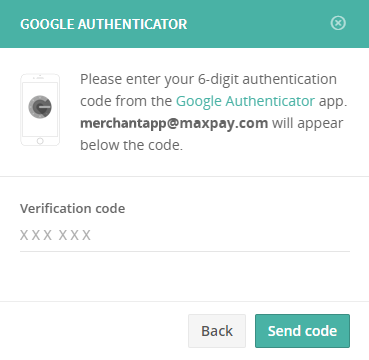Click "will appear" text beside the email

(308, 124)
